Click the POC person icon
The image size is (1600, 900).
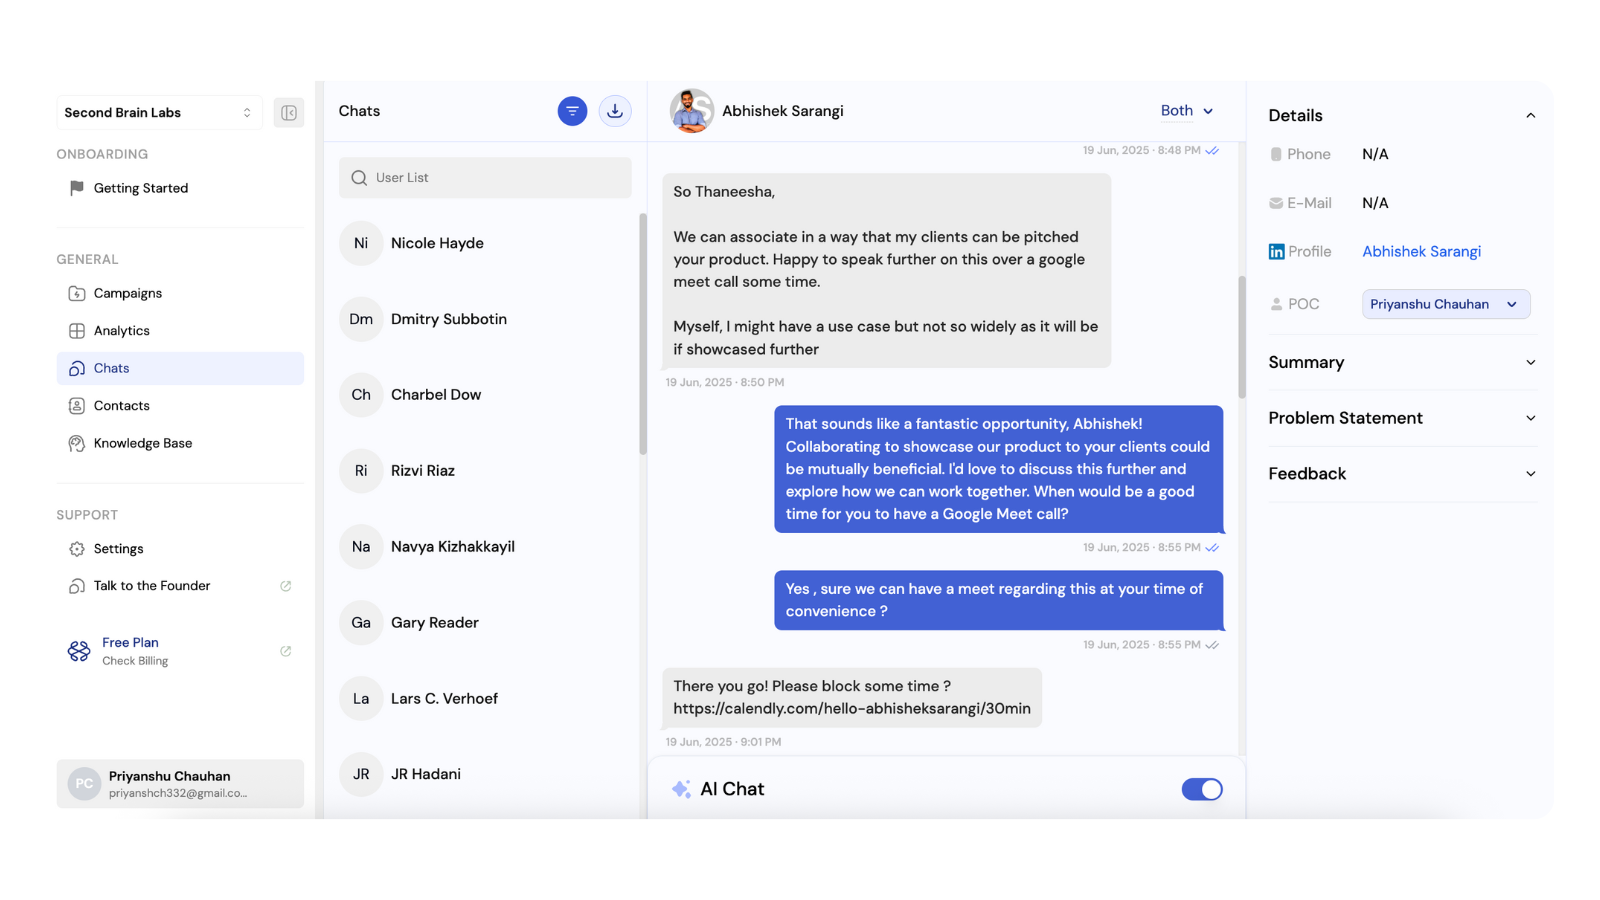(x=1276, y=304)
